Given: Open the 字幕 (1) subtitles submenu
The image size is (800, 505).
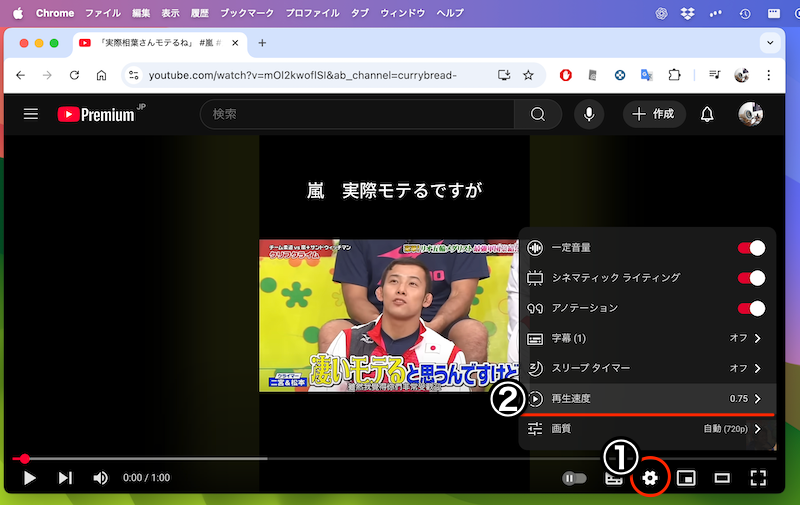Looking at the screenshot, I should 647,338.
